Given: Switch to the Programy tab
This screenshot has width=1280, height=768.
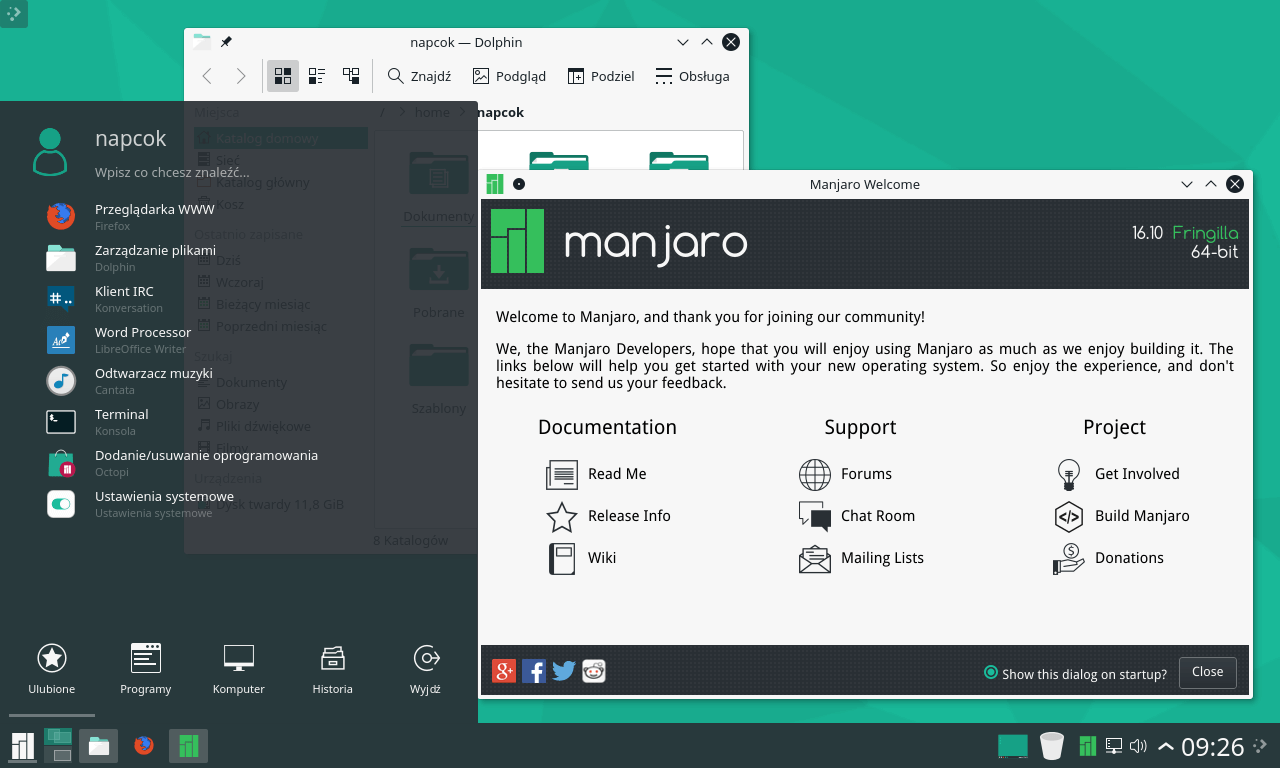Looking at the screenshot, I should pyautogui.click(x=146, y=668).
